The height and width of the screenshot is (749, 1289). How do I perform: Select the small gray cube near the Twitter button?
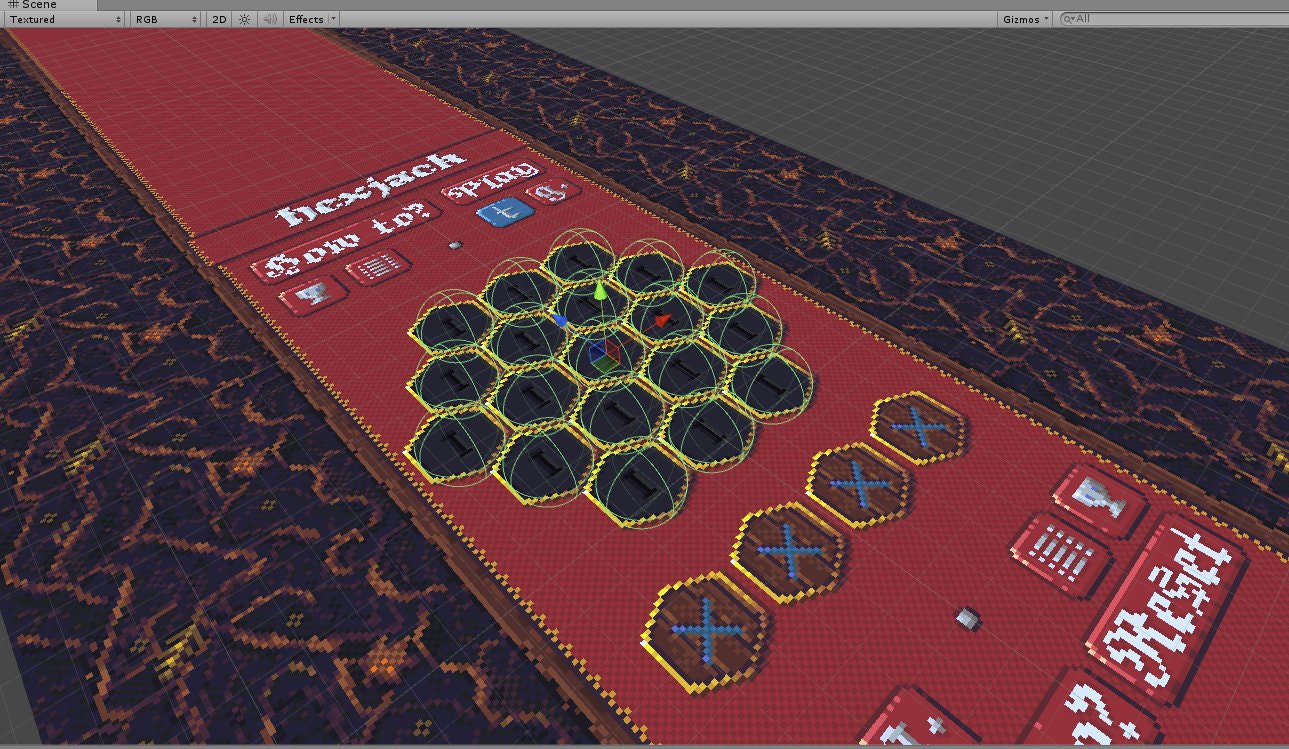(x=454, y=244)
